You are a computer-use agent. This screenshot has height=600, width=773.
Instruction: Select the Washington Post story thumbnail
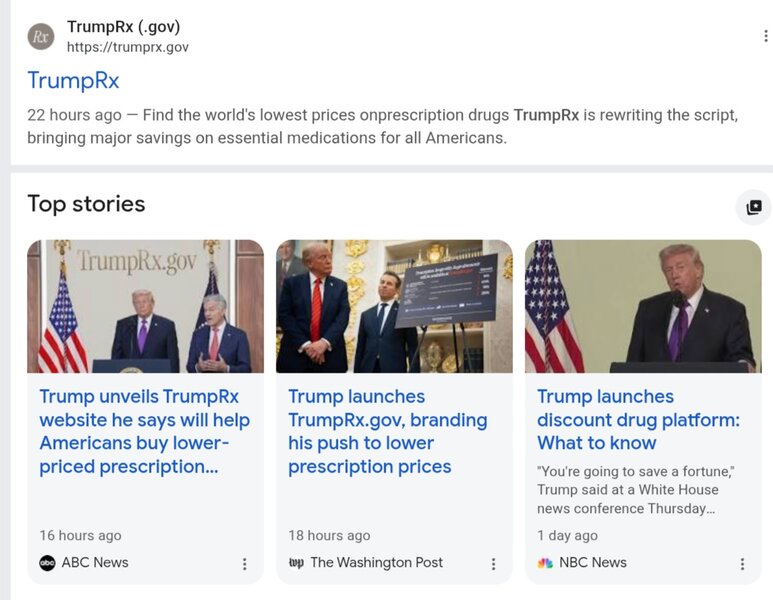click(x=394, y=306)
